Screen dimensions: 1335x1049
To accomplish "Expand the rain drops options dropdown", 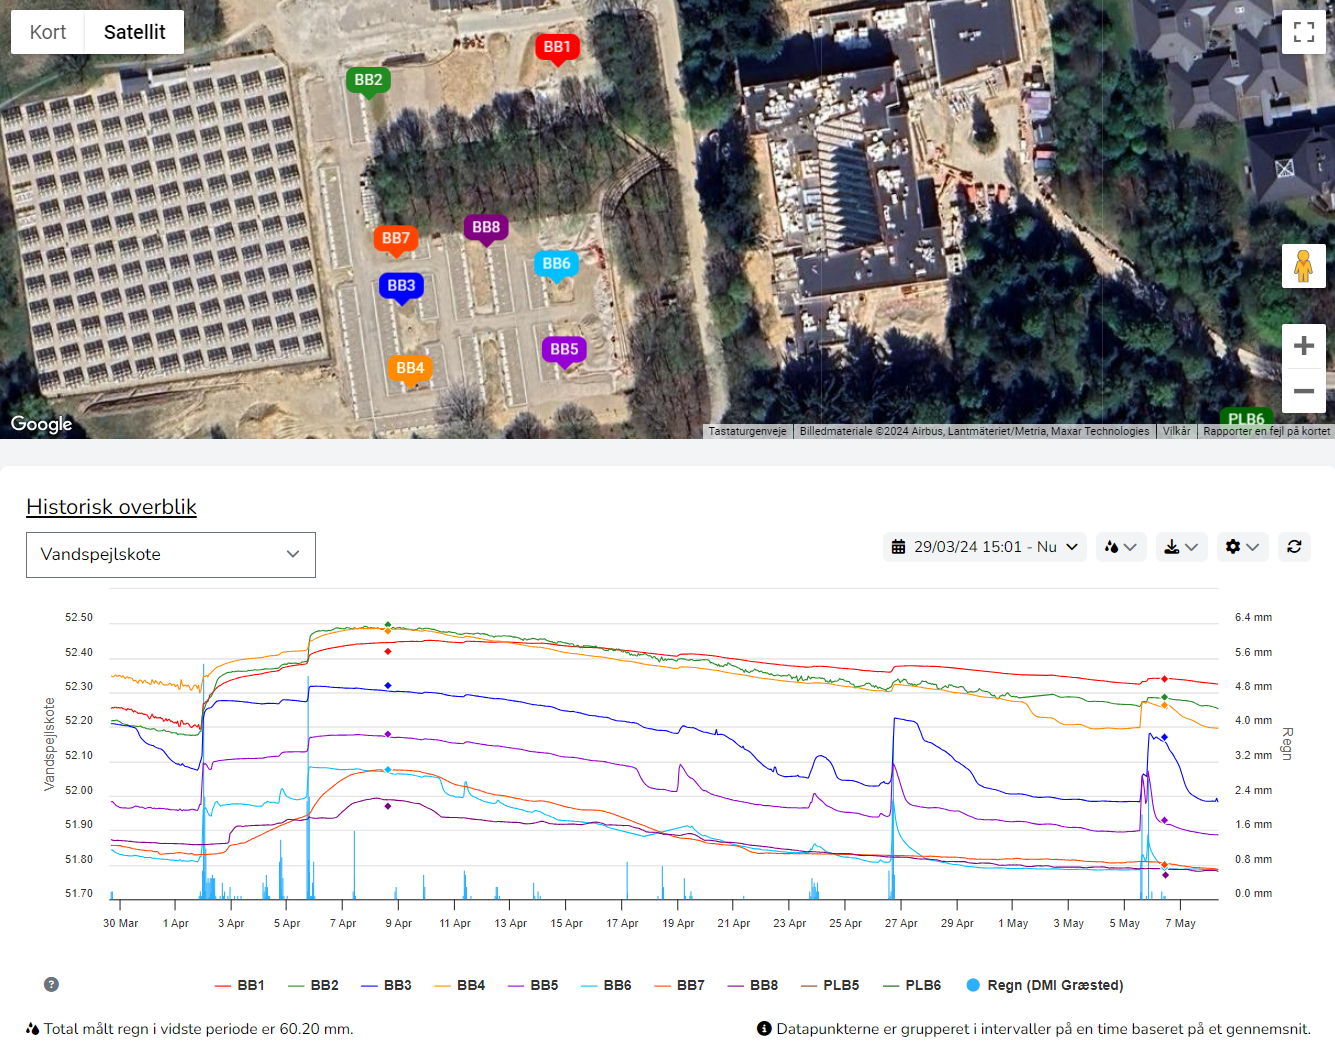I will point(1121,547).
